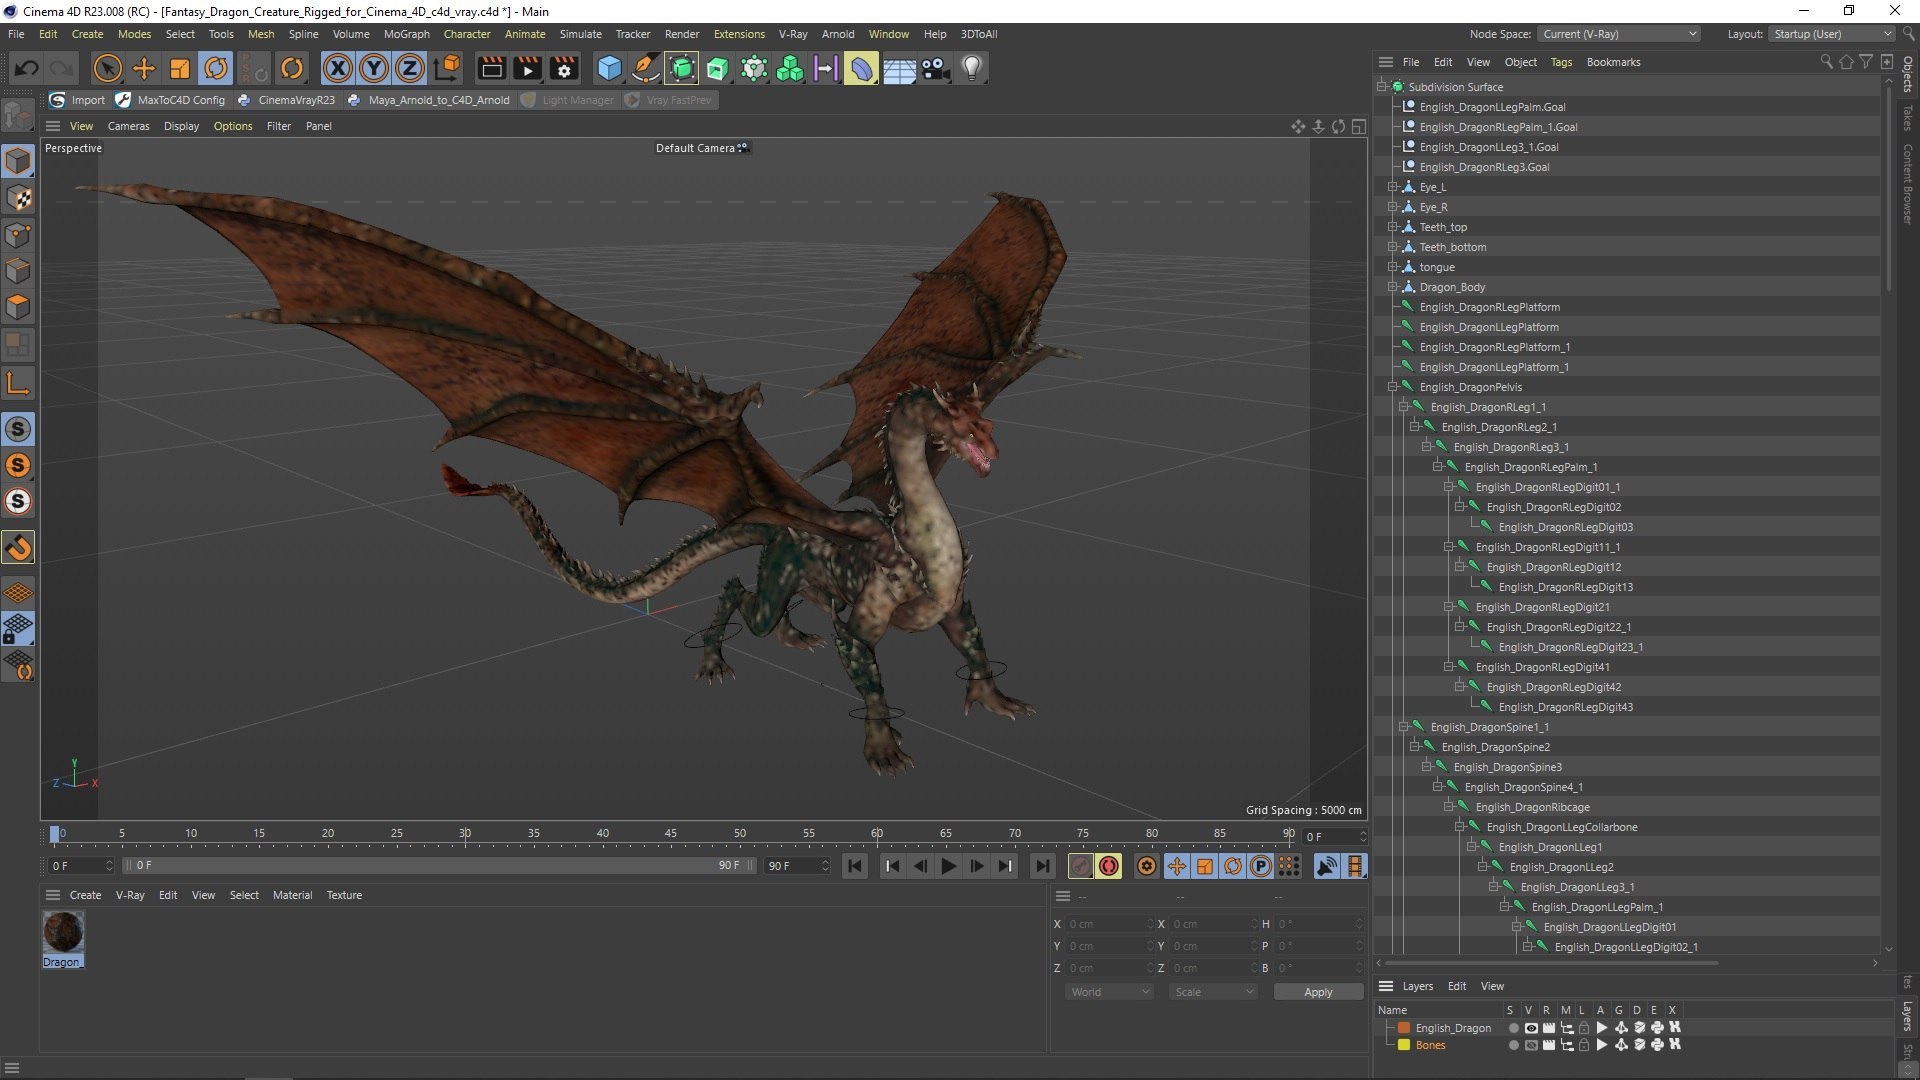The width and height of the screenshot is (1920, 1080).
Task: Open Object Manager Tags menu
Action: [x=1561, y=62]
